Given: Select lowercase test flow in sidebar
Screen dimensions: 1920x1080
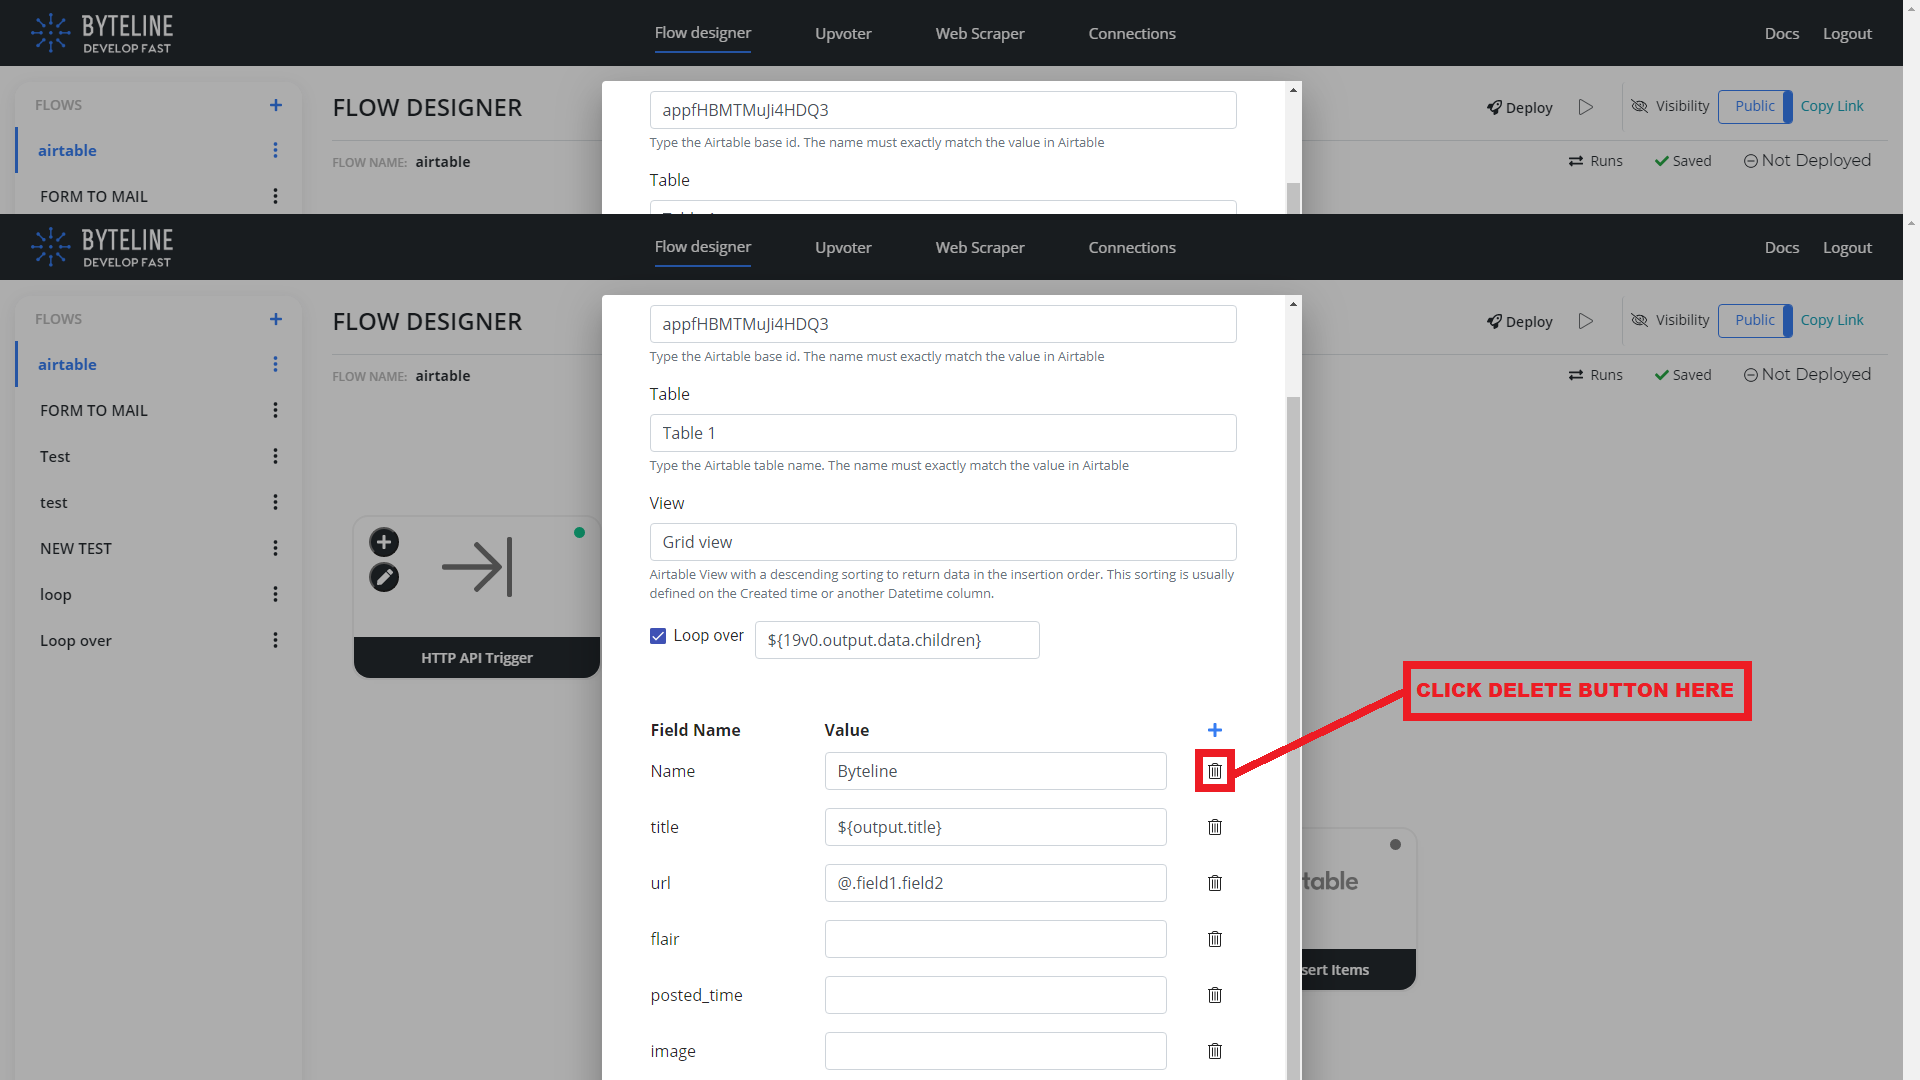Looking at the screenshot, I should 54,502.
